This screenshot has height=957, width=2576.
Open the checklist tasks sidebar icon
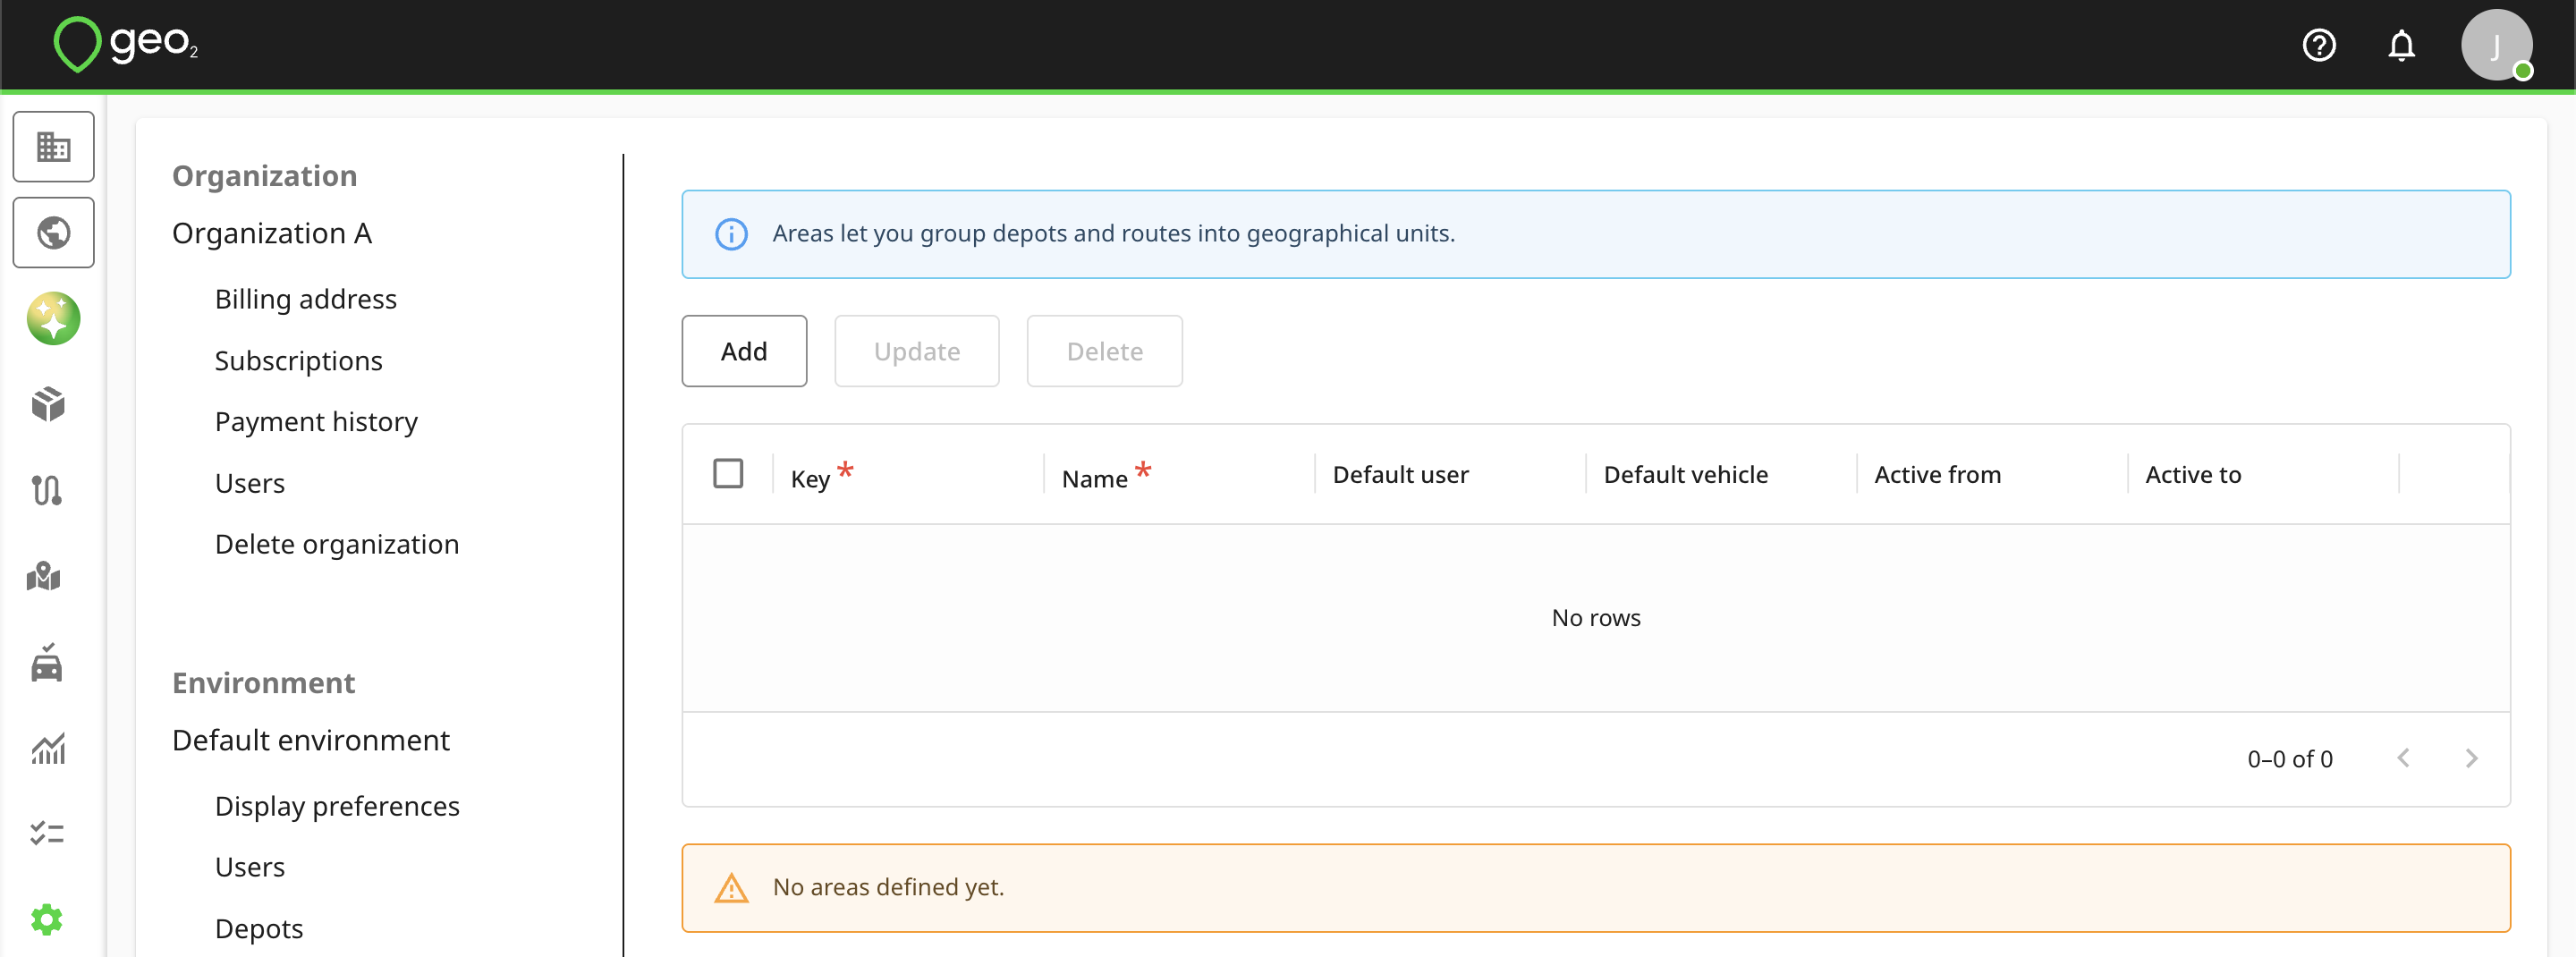click(x=47, y=833)
